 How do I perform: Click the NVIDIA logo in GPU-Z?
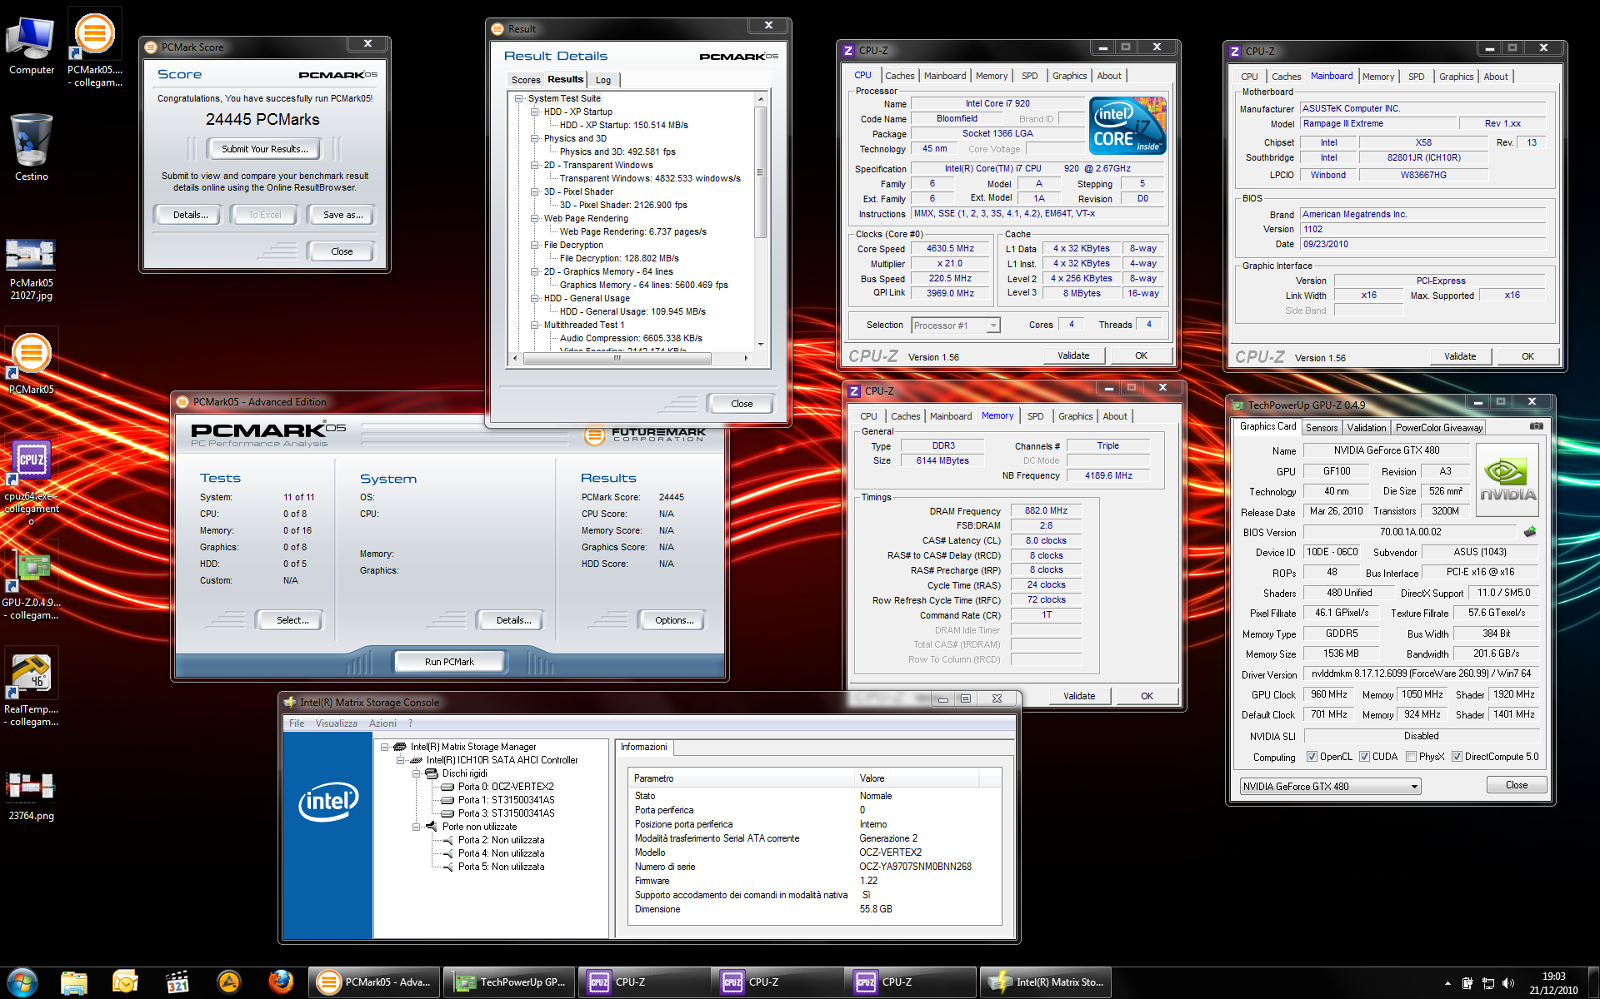1507,481
